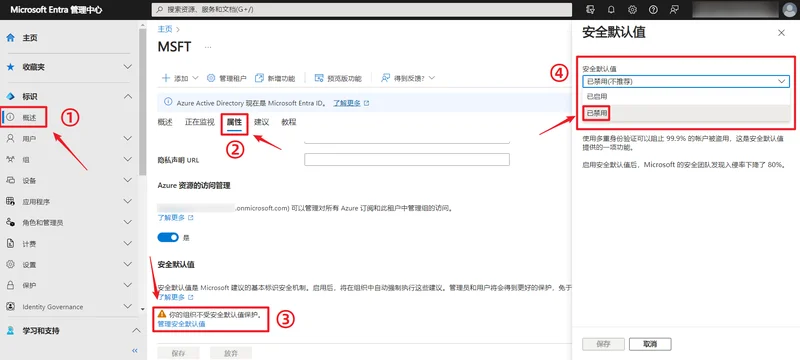Viewport: 800px width, 360px height.
Task: Click the feedback icon in top bar
Action: 674,9
